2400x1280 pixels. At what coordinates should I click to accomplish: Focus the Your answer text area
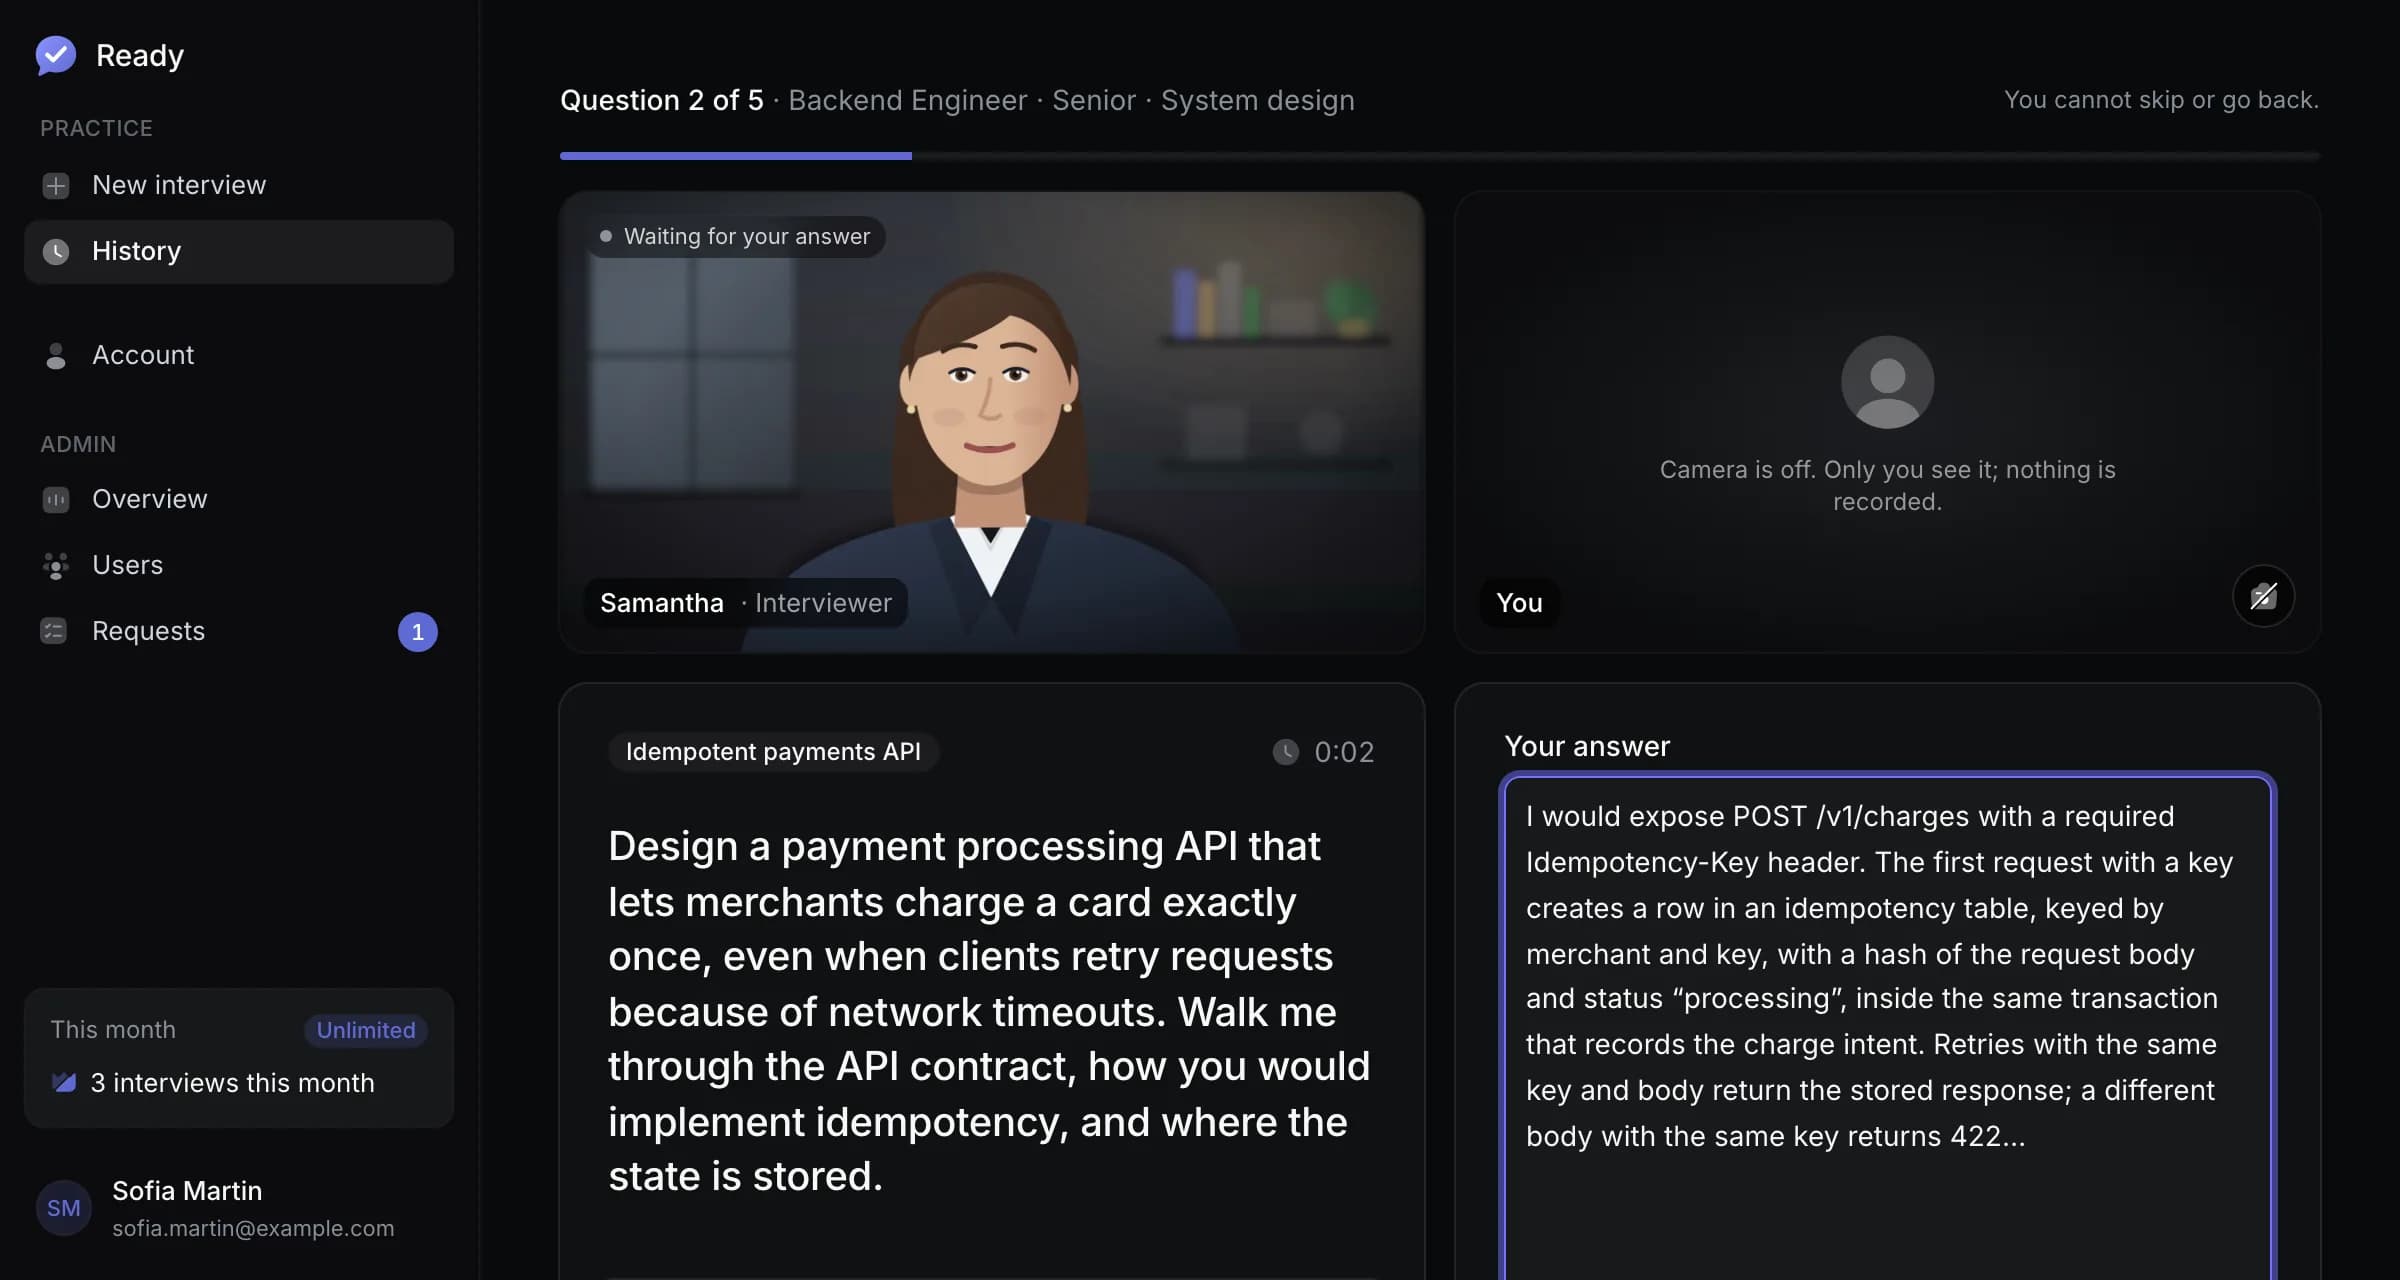pos(1888,1028)
